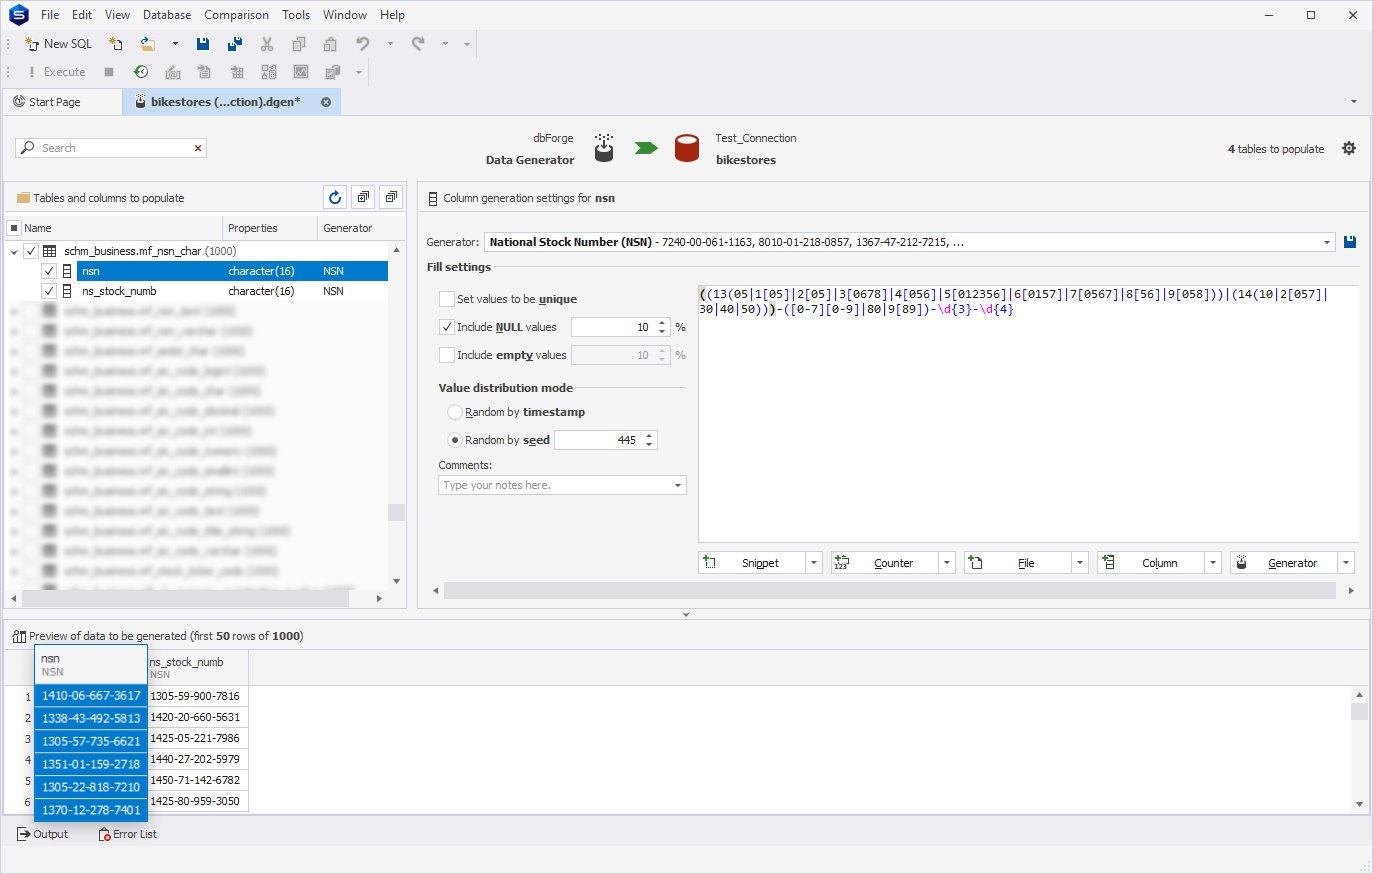Clear the search box with red X
Image resolution: width=1373 pixels, height=874 pixels.
pos(198,148)
